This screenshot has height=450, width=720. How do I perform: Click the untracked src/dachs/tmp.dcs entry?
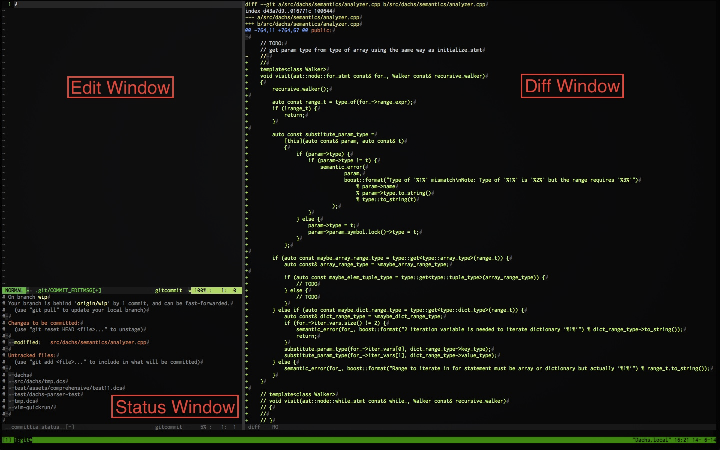pos(39,381)
